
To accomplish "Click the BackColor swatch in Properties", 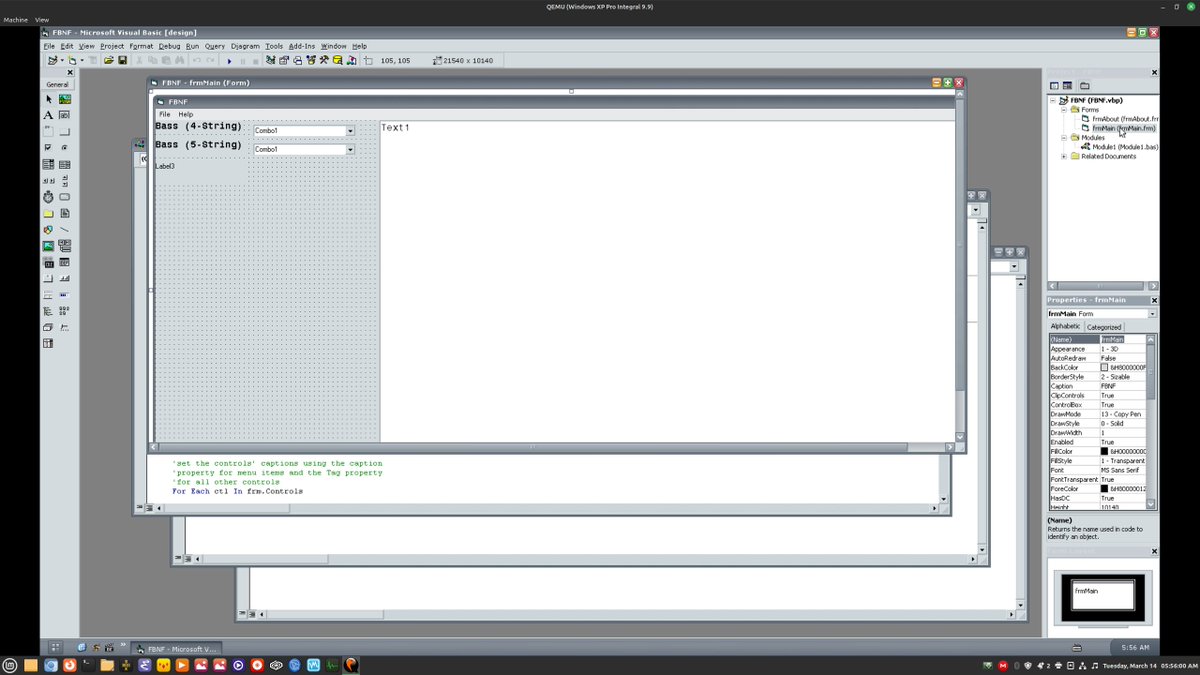I will coord(1105,367).
